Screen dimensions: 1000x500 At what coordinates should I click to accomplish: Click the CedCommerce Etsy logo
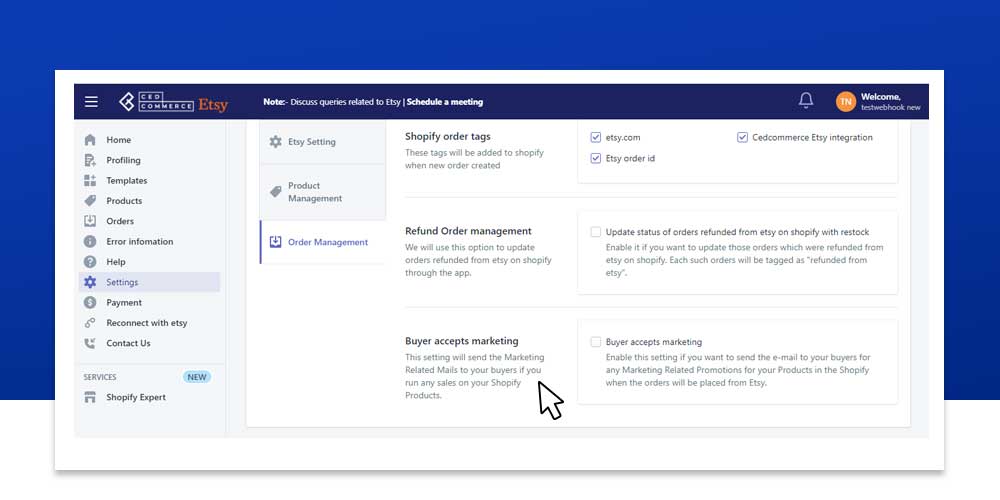173,102
